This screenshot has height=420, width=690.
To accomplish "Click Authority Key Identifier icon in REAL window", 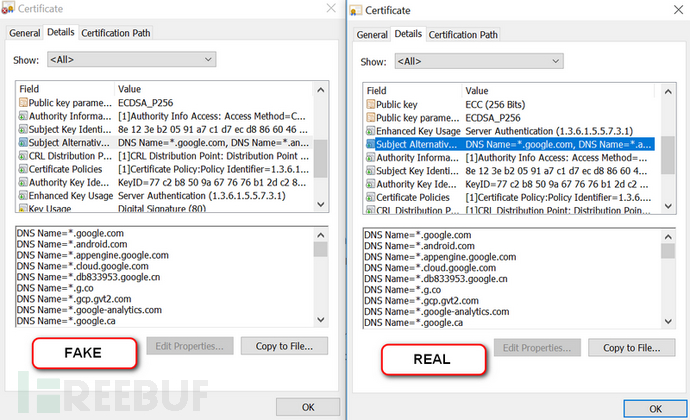I will (x=371, y=184).
